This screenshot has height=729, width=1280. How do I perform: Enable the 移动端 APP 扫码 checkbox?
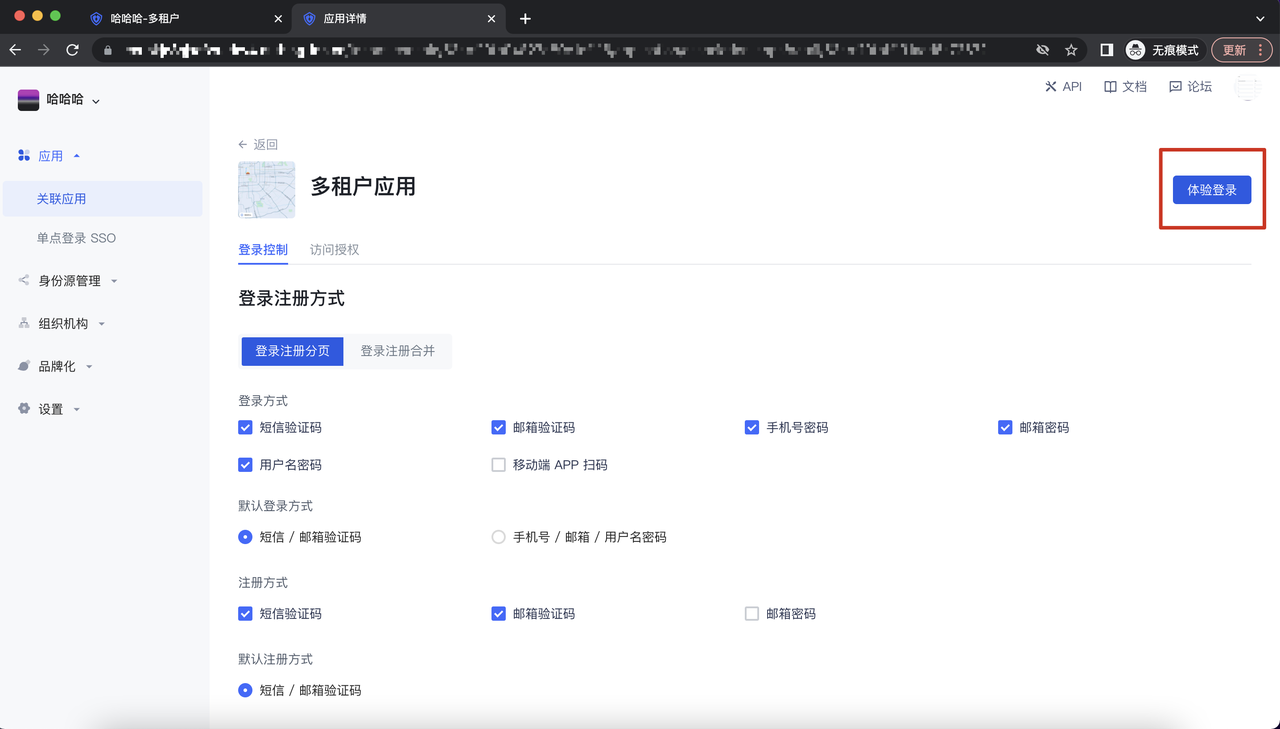pyautogui.click(x=498, y=465)
